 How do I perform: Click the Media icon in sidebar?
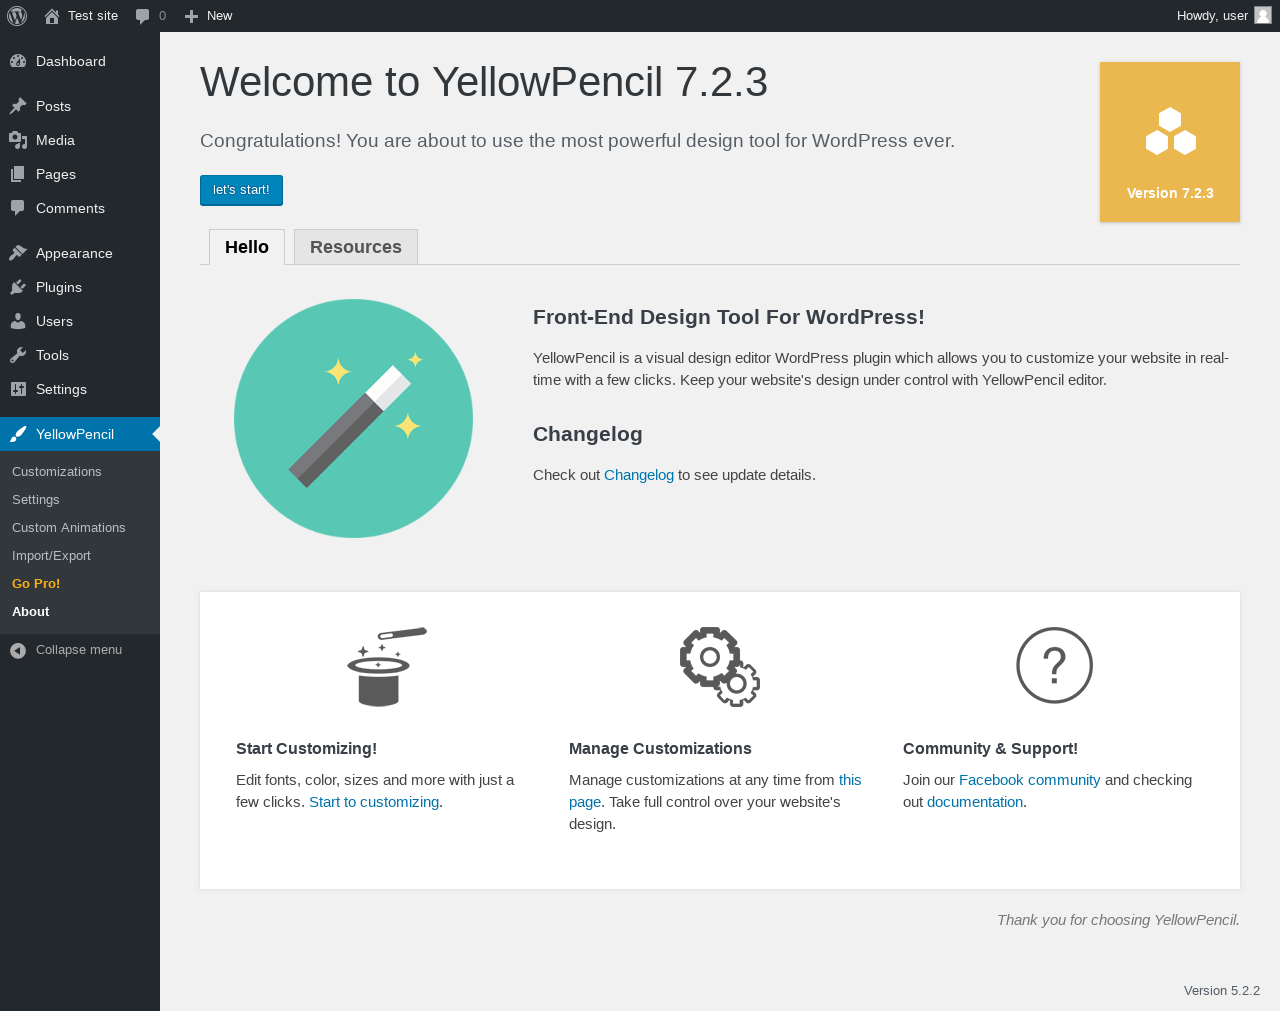pos(18,140)
